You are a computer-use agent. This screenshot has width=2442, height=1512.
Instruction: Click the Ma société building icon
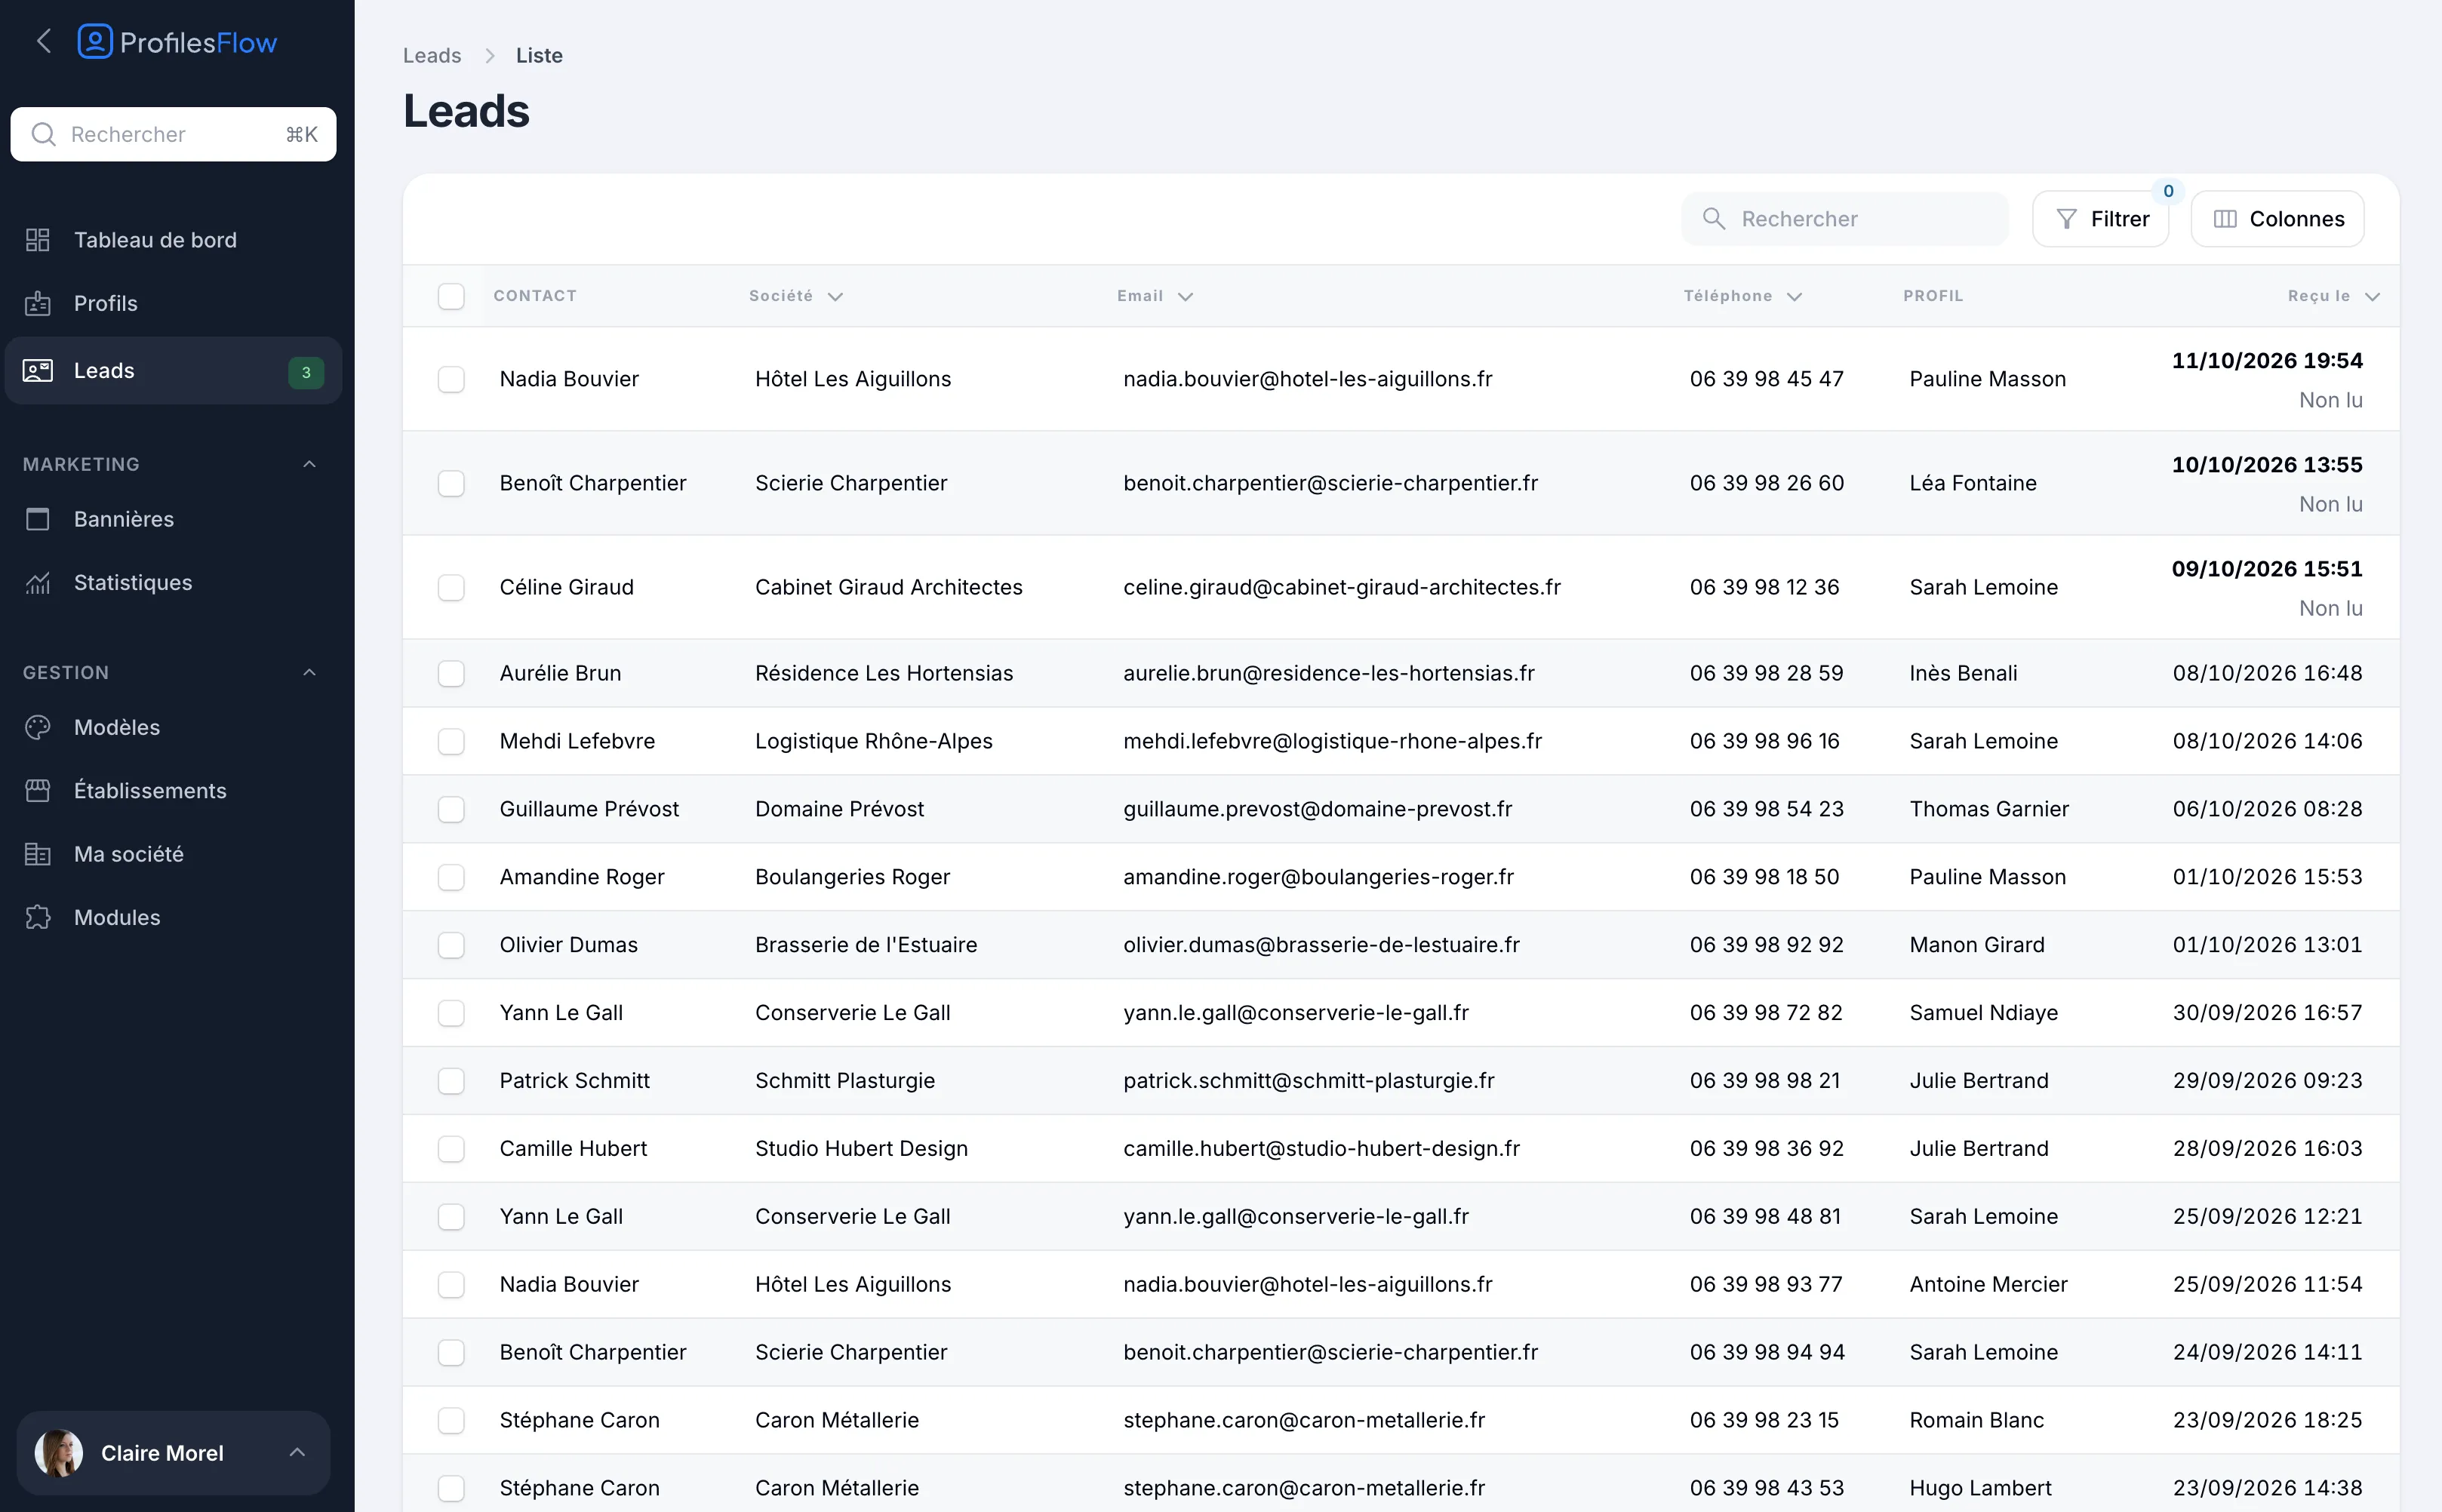pos(38,854)
